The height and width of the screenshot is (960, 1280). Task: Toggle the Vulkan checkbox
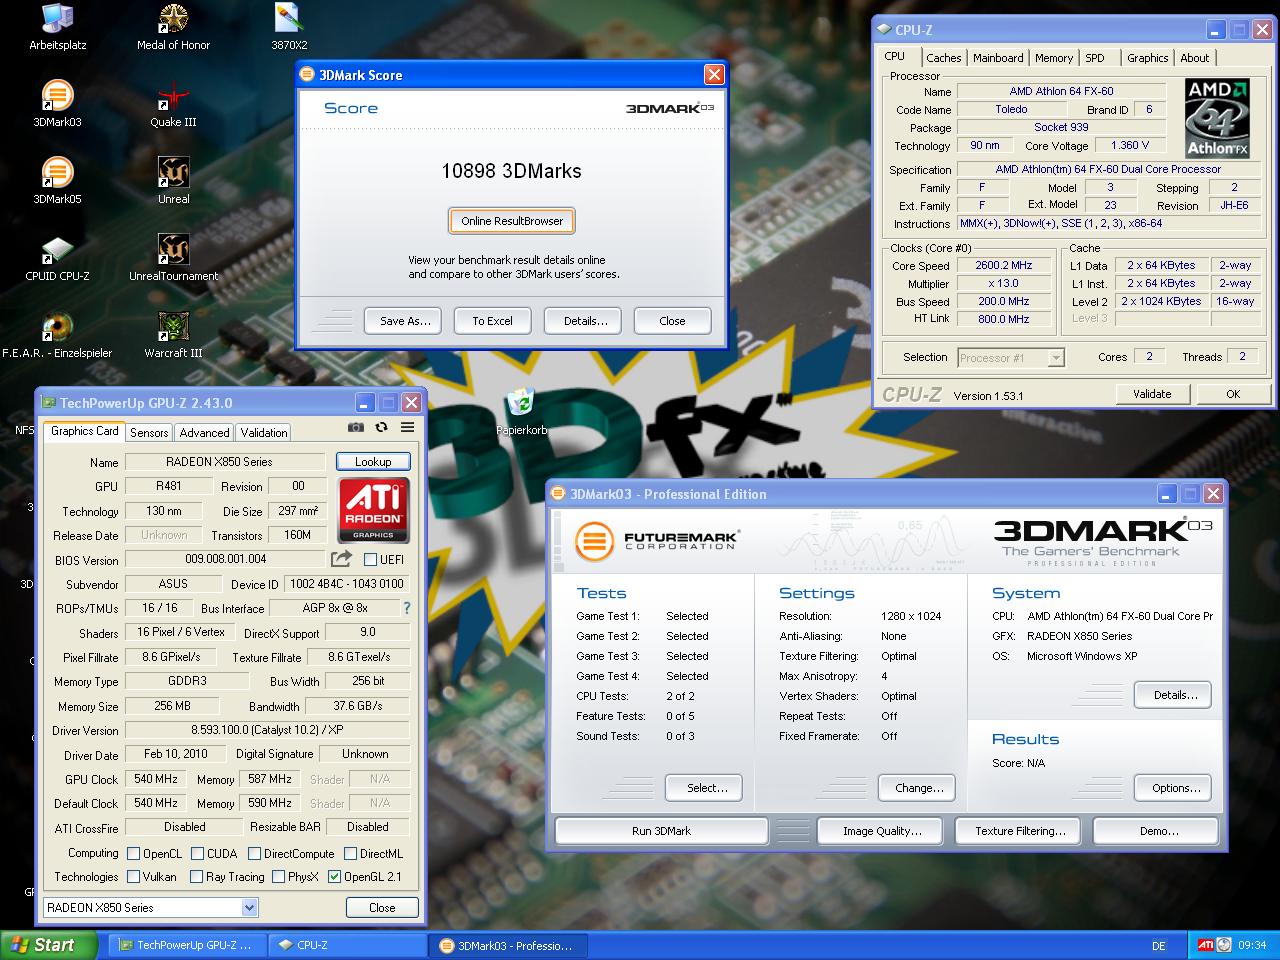pyautogui.click(x=133, y=877)
